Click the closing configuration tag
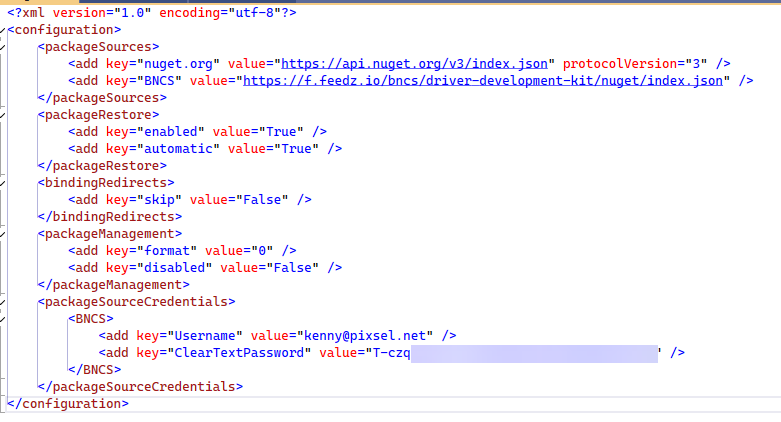 pos(67,403)
